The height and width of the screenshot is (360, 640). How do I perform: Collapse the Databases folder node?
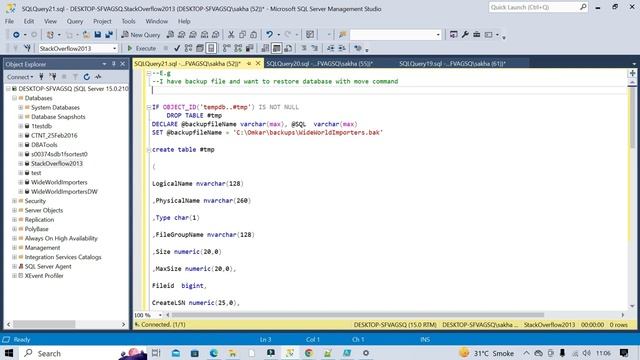(14, 98)
